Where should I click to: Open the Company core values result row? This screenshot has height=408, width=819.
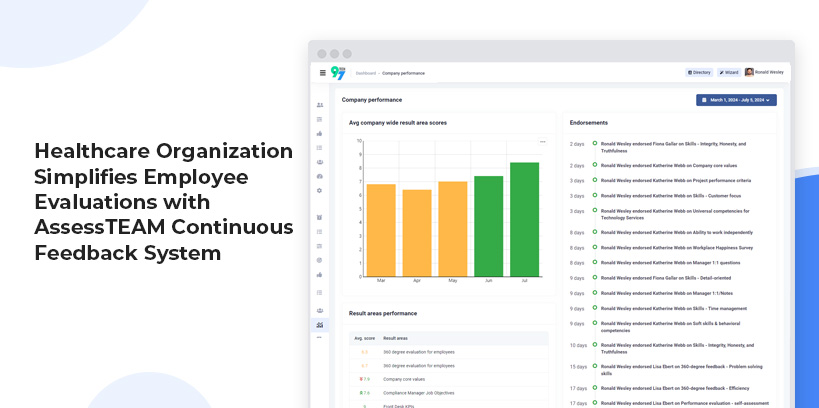tap(449, 379)
